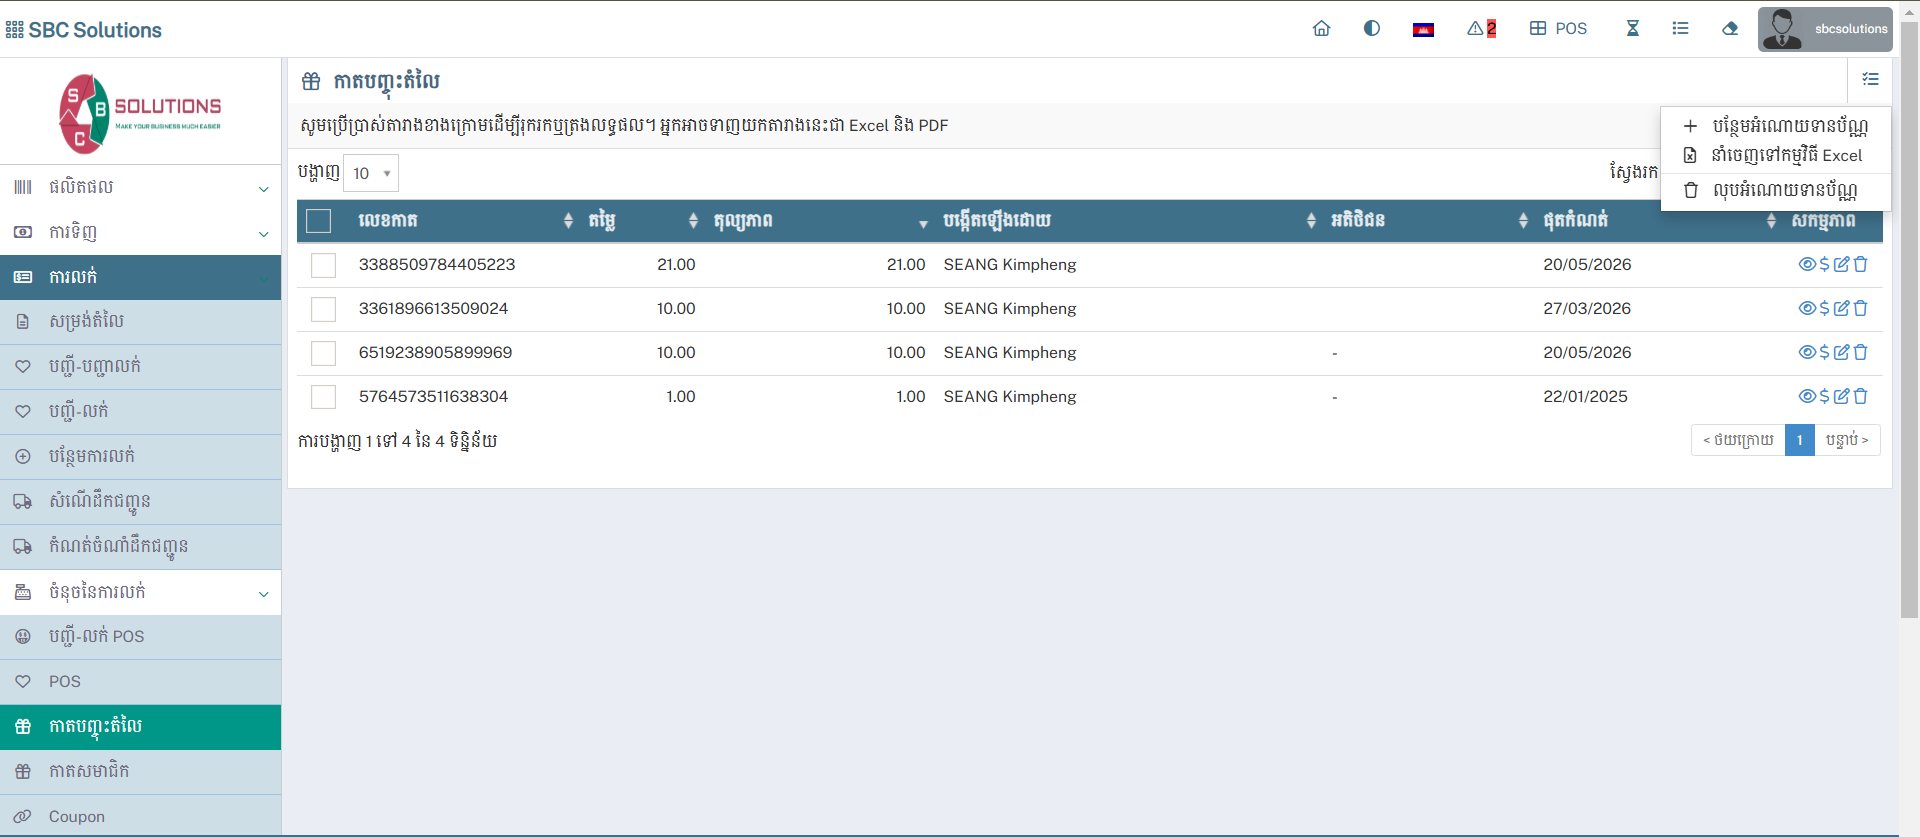The height and width of the screenshot is (837, 1920).
Task: Click the eraser icon in top bar
Action: (x=1730, y=29)
